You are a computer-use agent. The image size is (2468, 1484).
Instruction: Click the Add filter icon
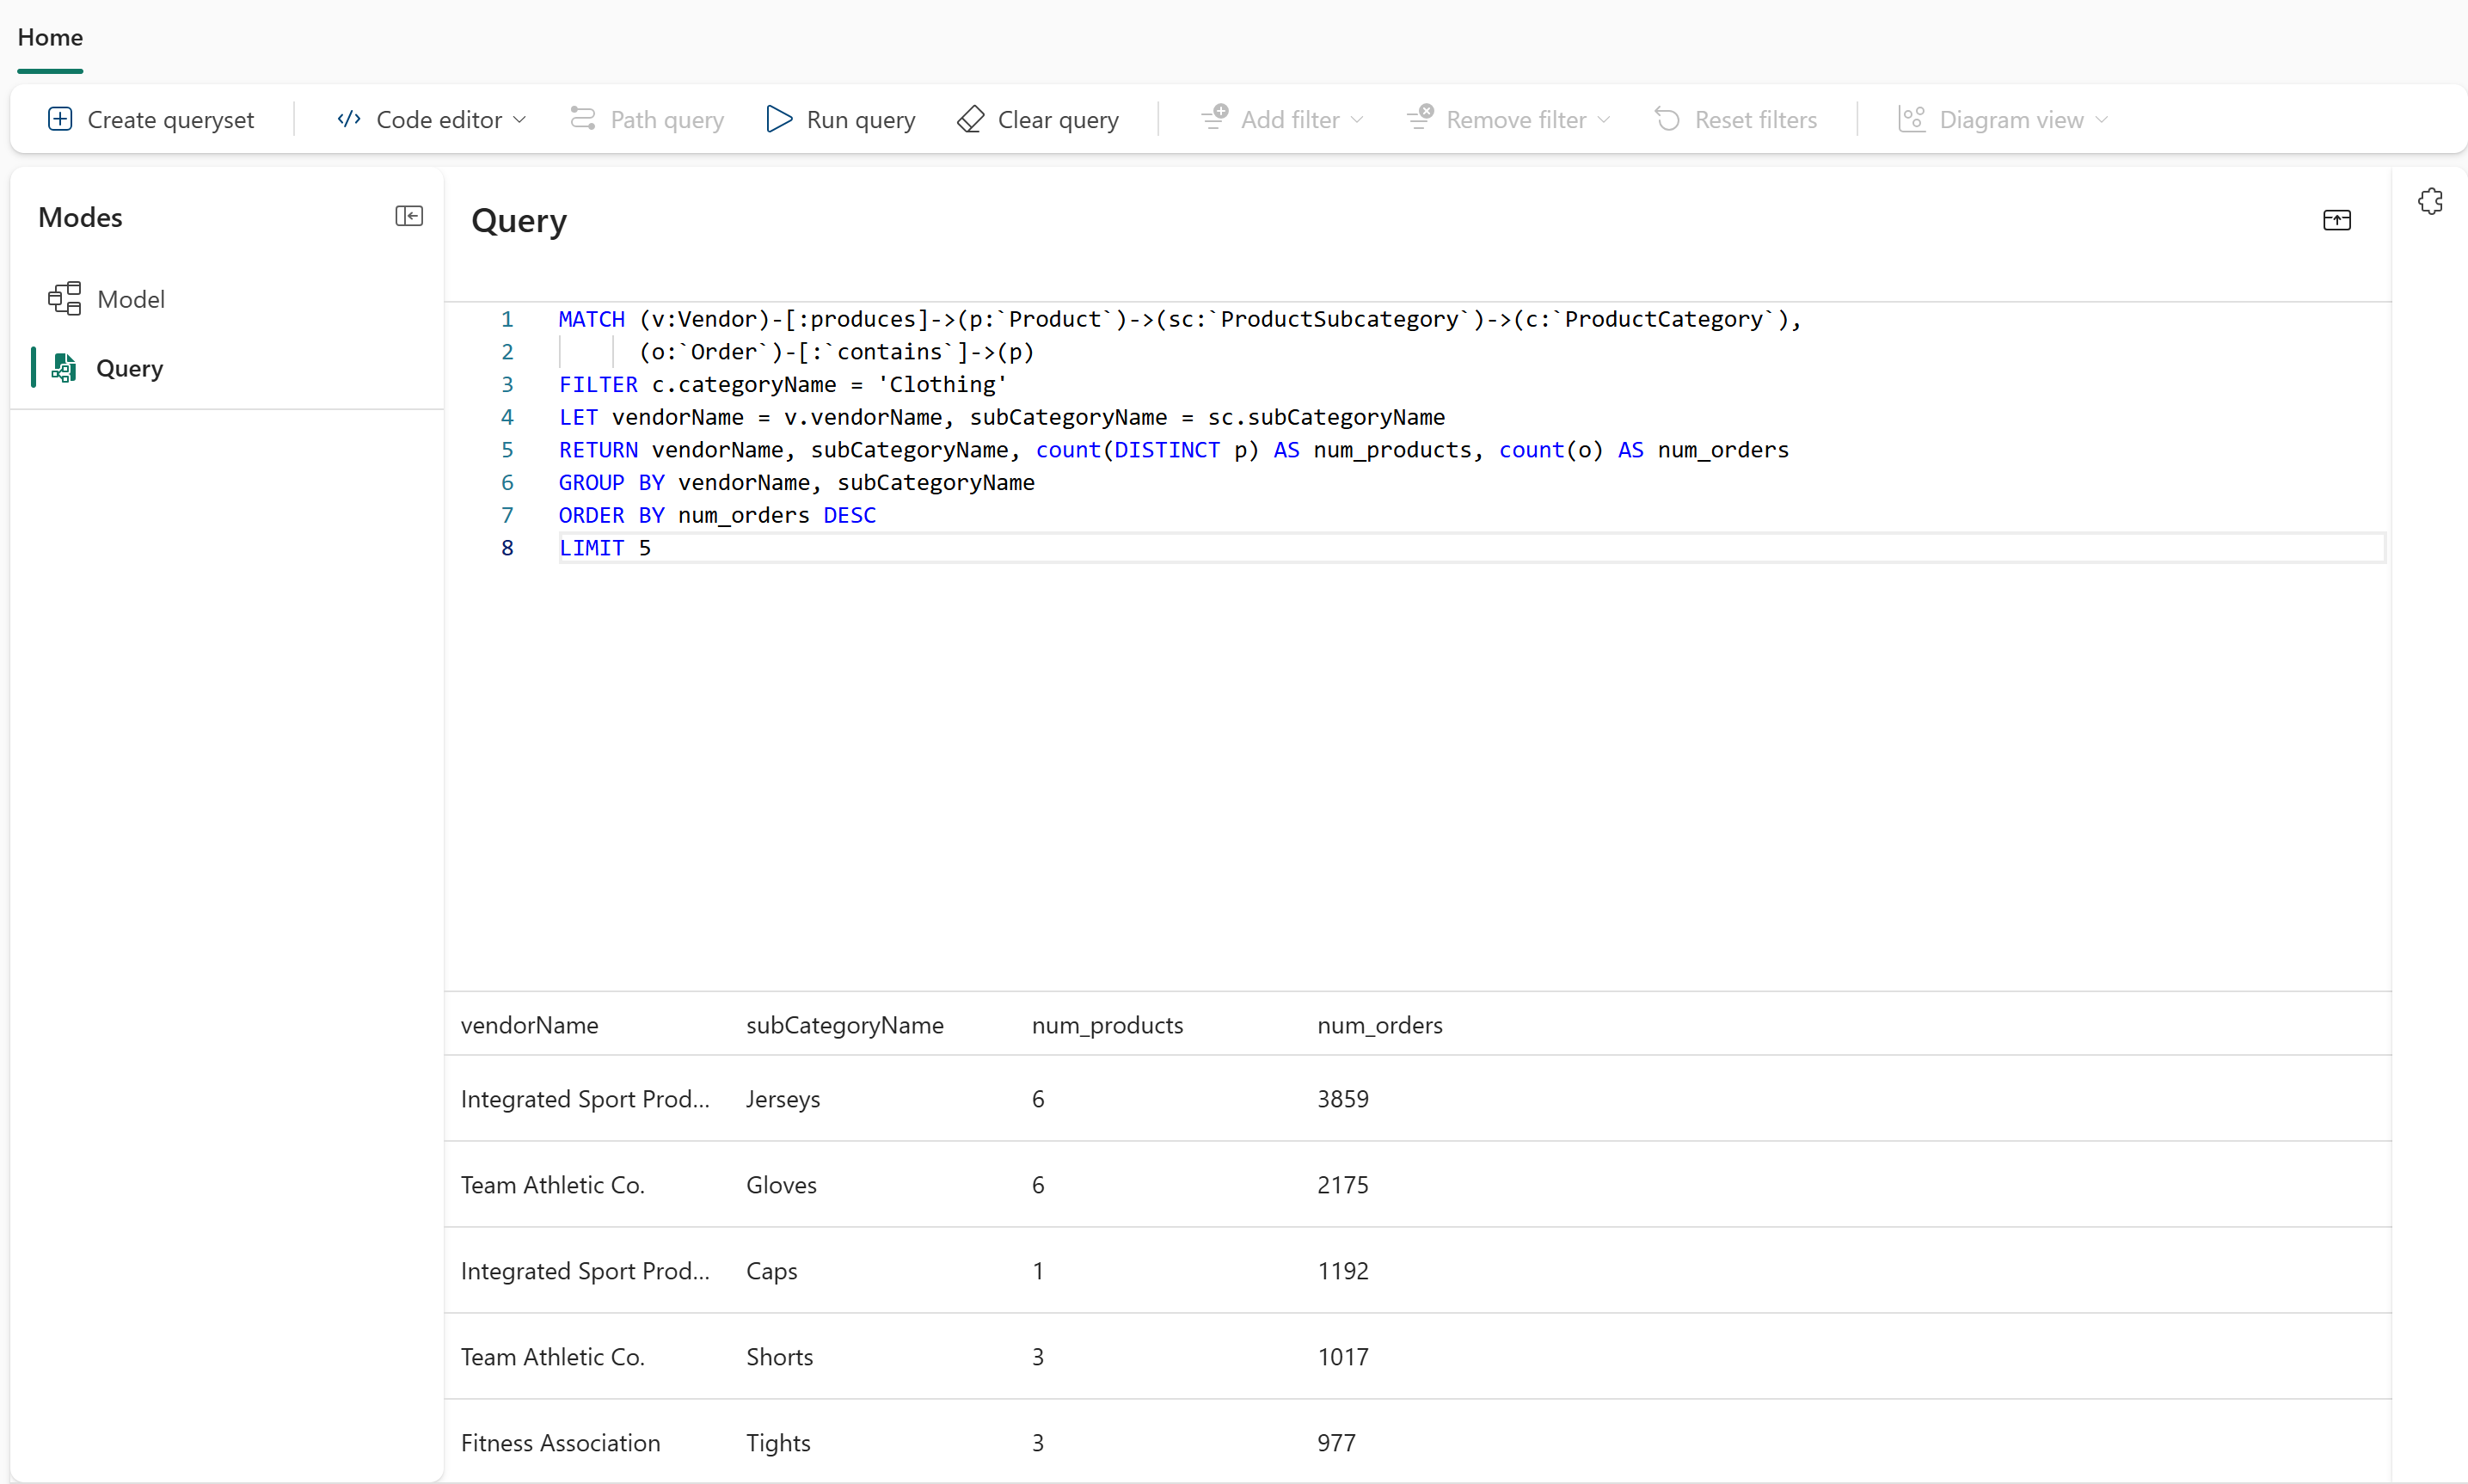[x=1214, y=118]
